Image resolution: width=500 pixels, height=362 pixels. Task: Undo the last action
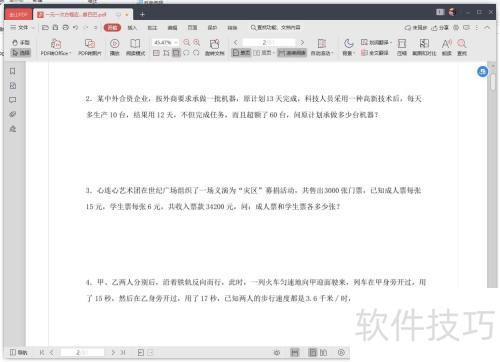point(76,28)
